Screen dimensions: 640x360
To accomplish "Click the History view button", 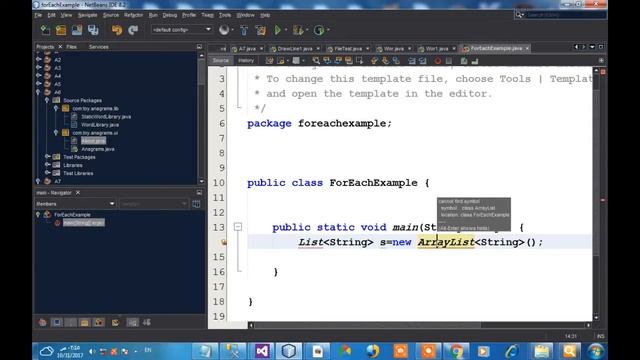I will tap(246, 60).
